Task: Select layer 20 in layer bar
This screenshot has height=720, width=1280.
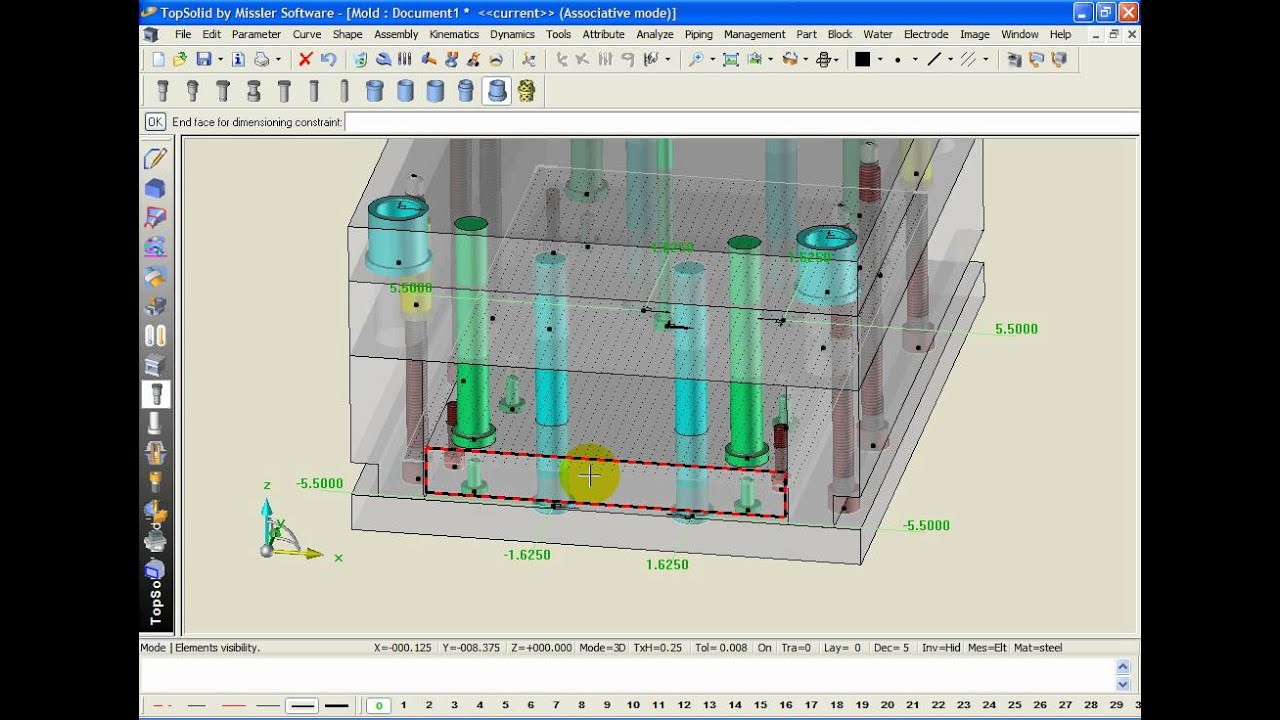Action: click(888, 705)
